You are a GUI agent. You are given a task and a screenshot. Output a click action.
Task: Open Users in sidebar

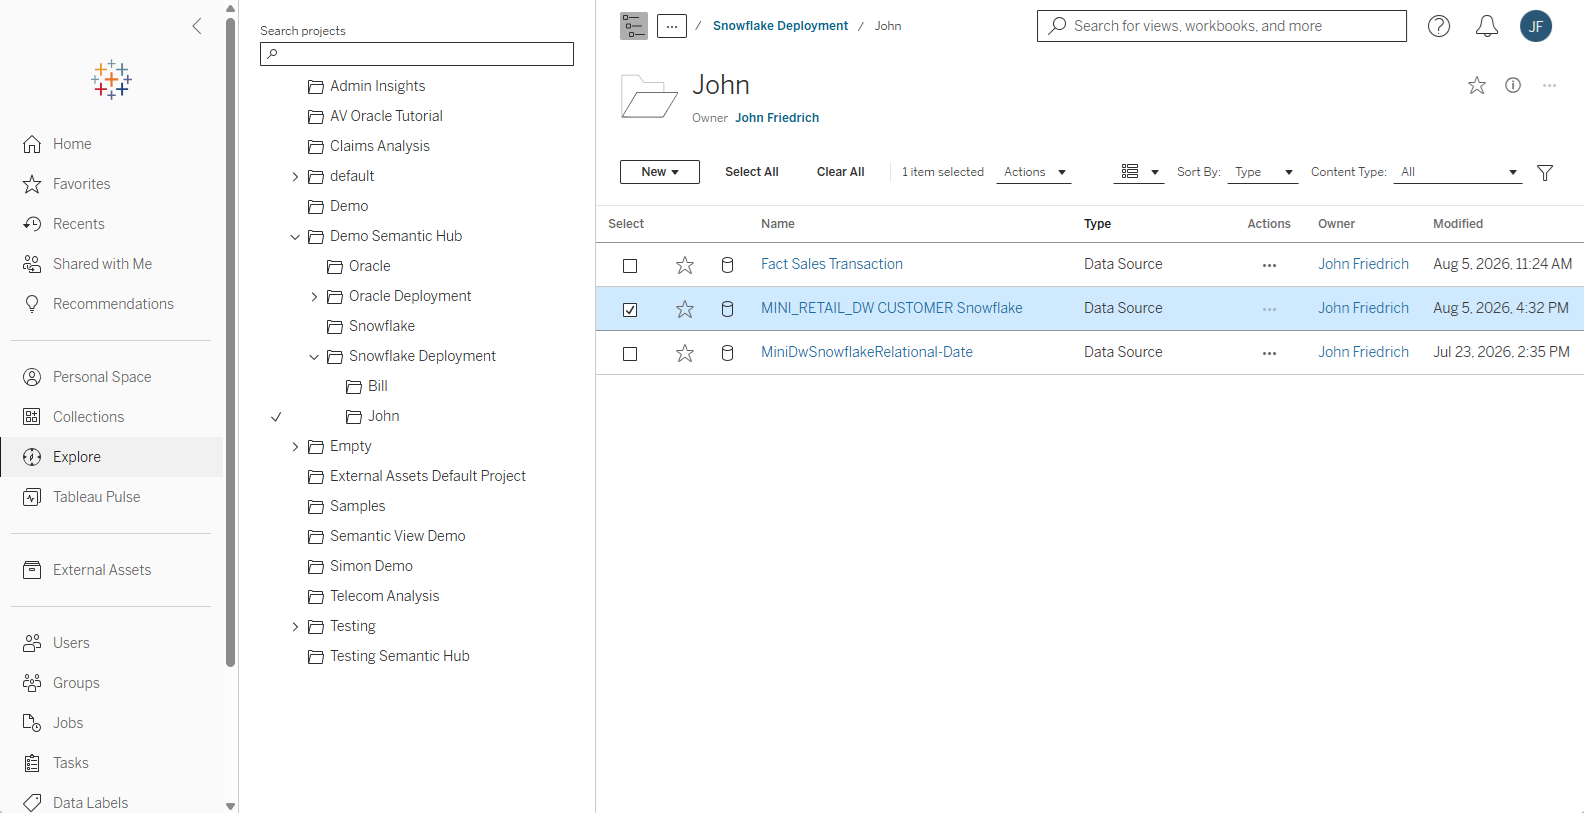pyautogui.click(x=71, y=643)
